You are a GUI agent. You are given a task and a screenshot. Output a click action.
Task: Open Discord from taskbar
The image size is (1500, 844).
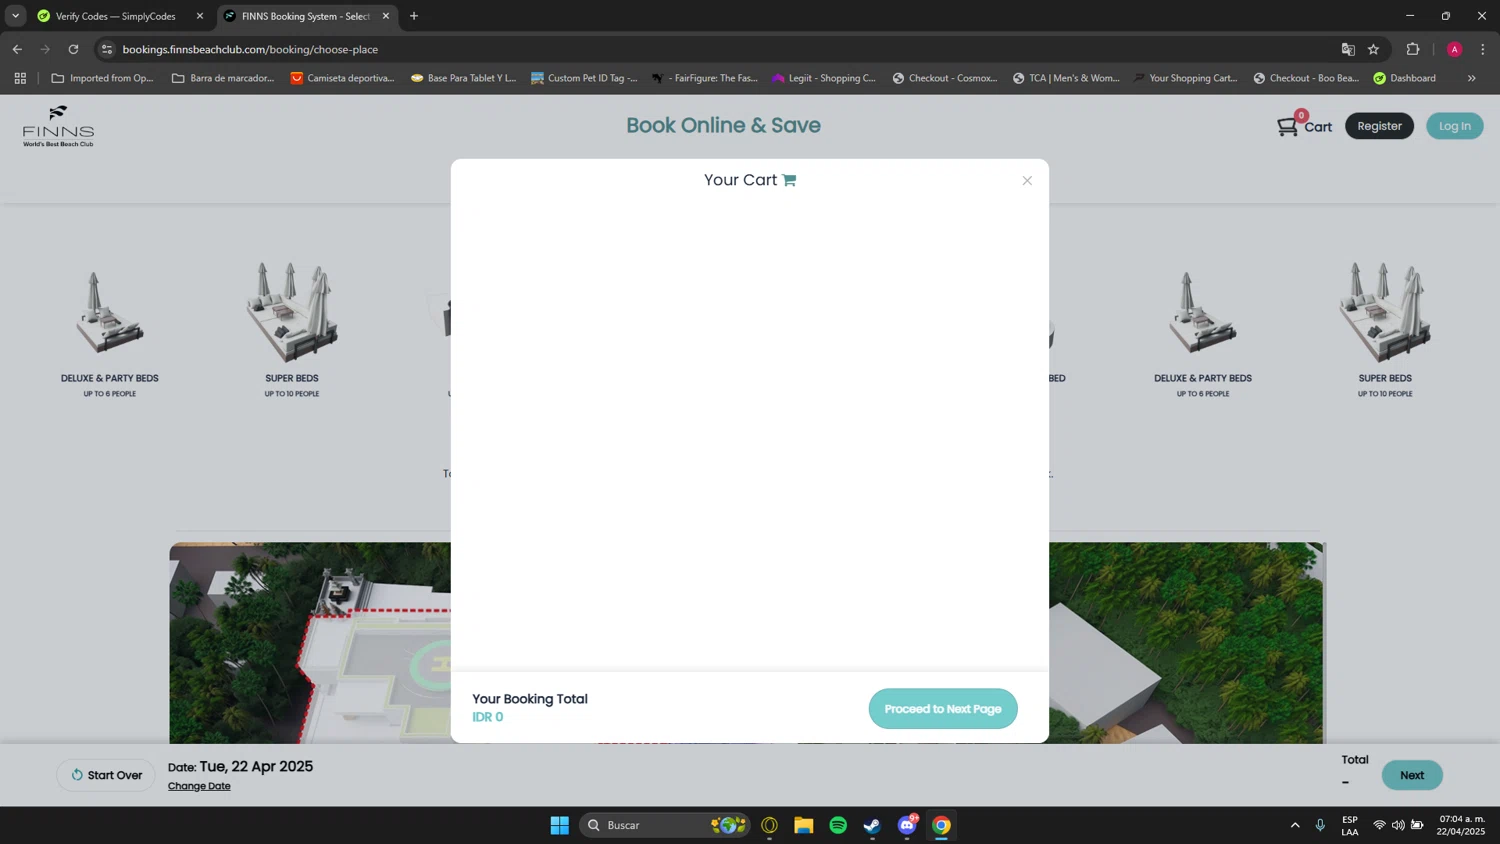(907, 825)
